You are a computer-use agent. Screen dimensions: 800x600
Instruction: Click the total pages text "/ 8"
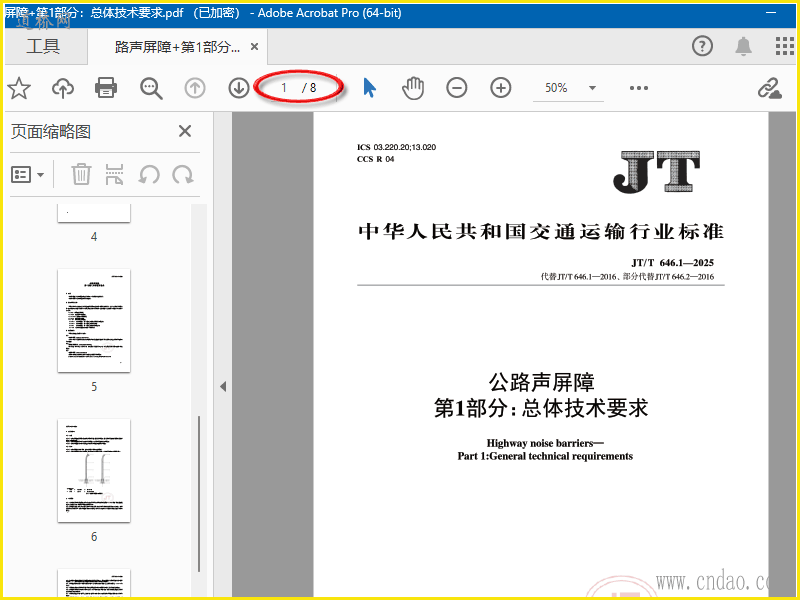click(x=309, y=88)
